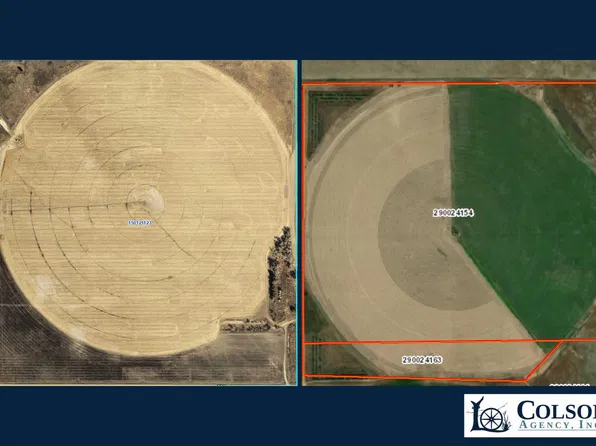
Task: Click the cyan vertical border of left map
Action: (296, 222)
